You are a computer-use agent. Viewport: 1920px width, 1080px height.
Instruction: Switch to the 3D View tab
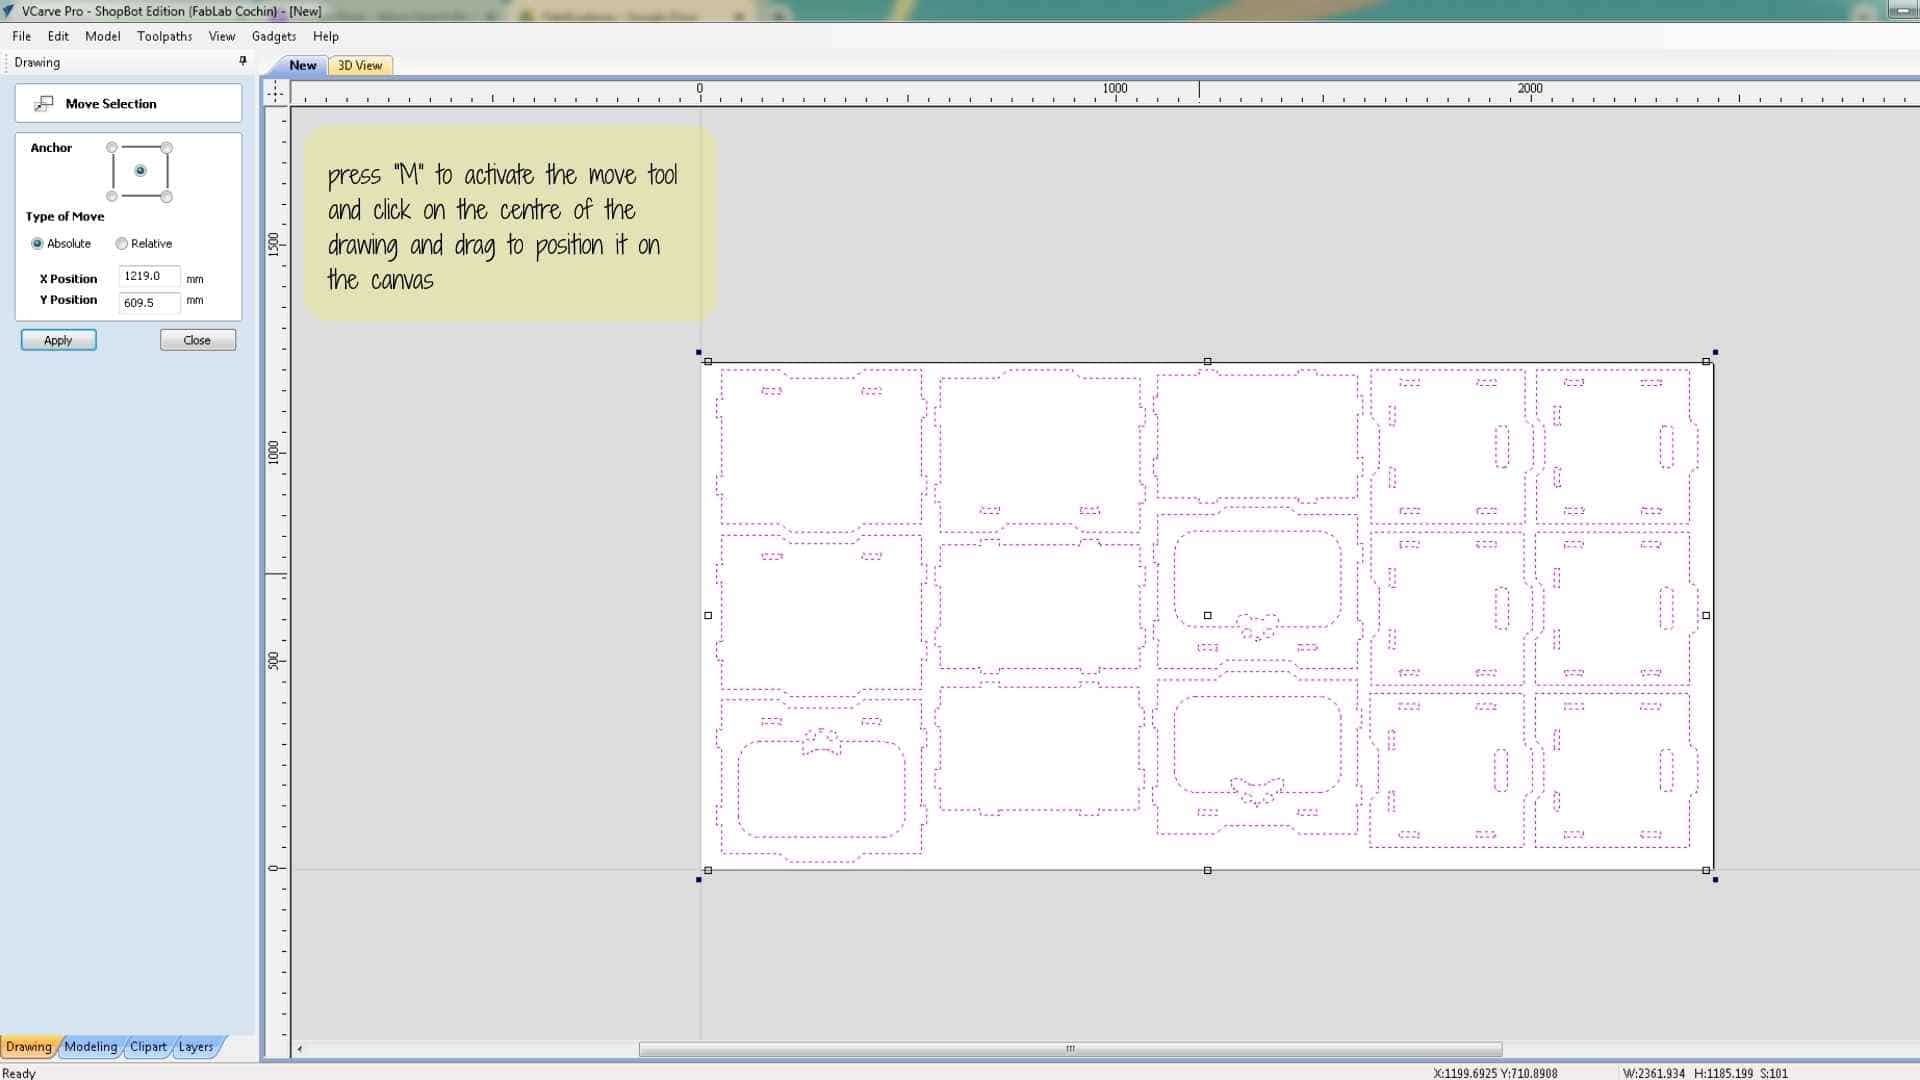(359, 65)
